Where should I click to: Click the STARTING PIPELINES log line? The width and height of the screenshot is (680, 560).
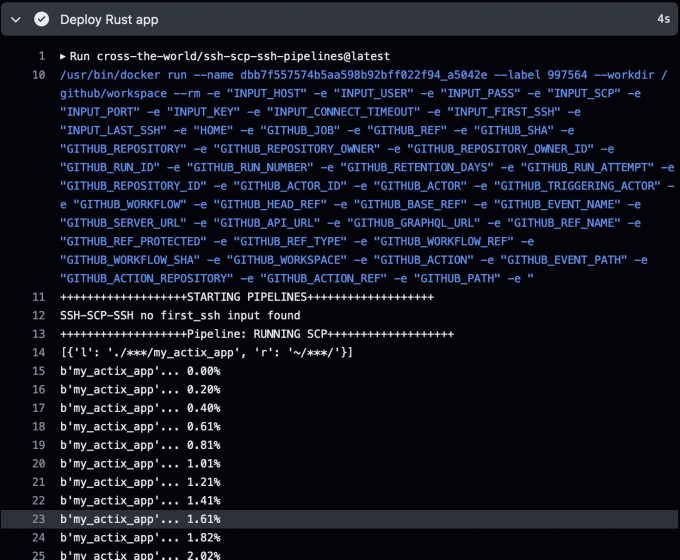point(246,297)
